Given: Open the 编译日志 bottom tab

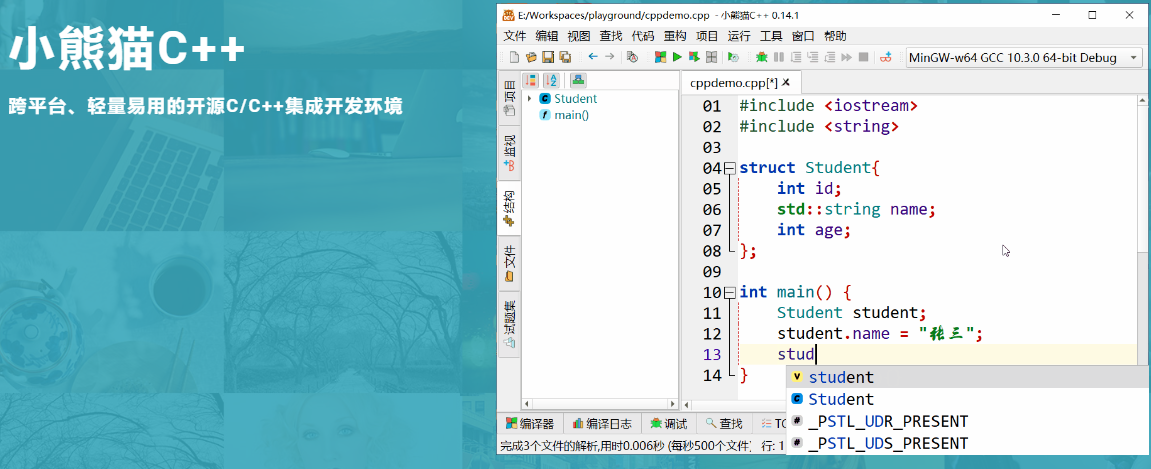Looking at the screenshot, I should 602,423.
